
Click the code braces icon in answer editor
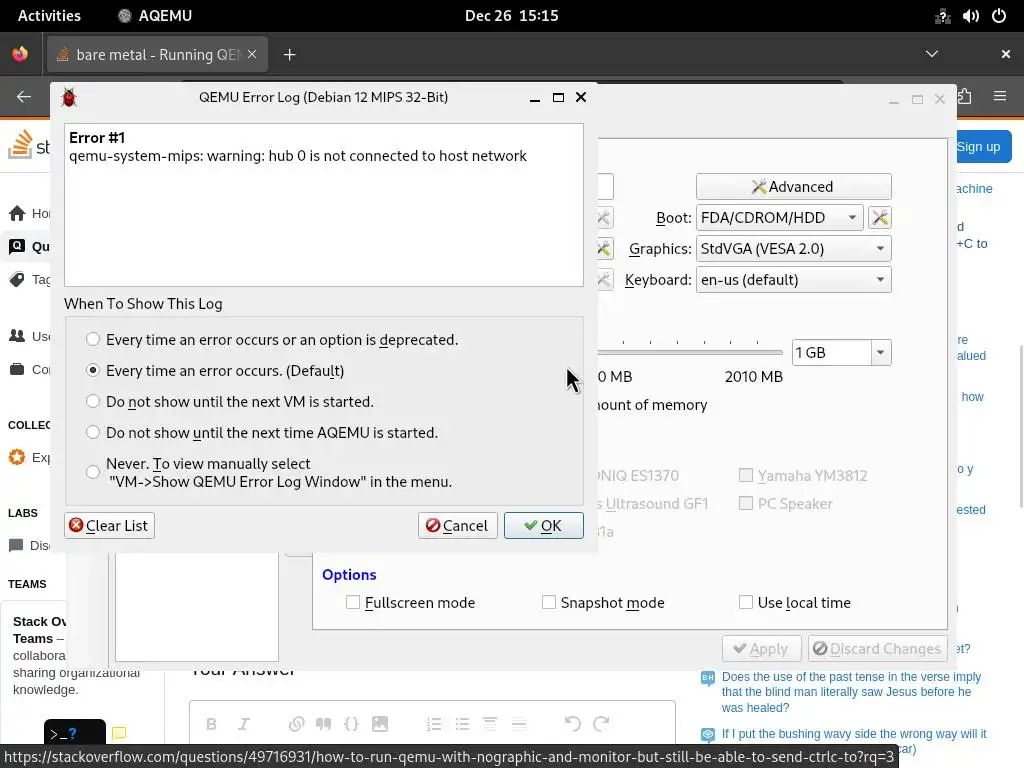(x=351, y=724)
